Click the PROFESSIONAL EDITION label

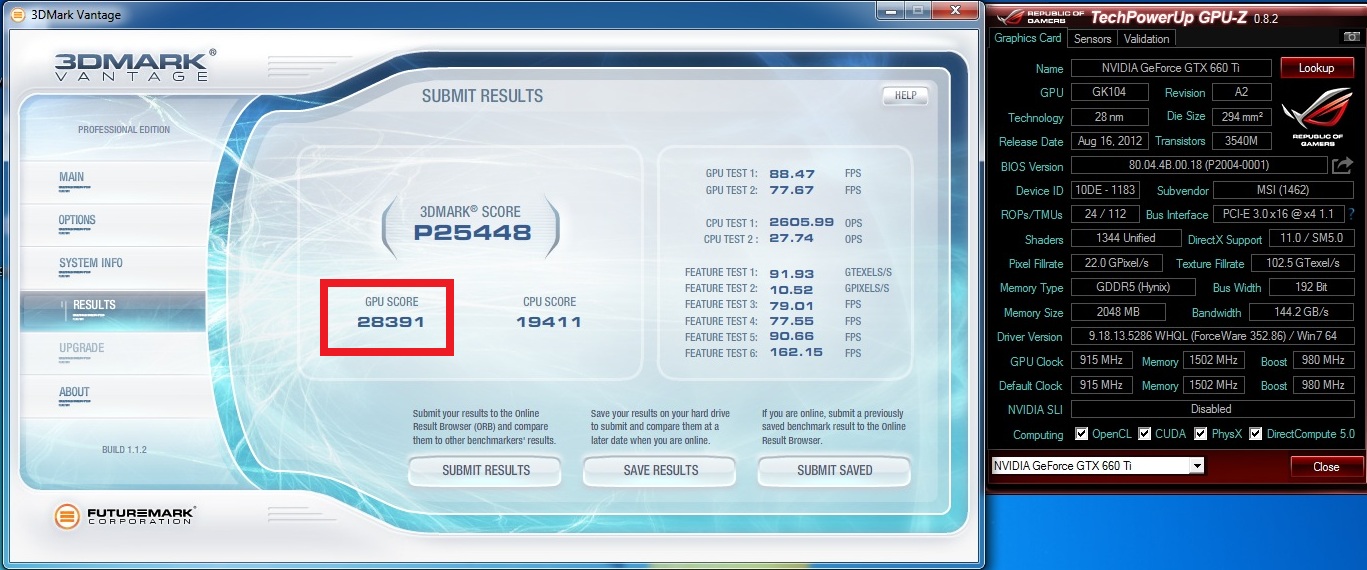click(x=124, y=130)
